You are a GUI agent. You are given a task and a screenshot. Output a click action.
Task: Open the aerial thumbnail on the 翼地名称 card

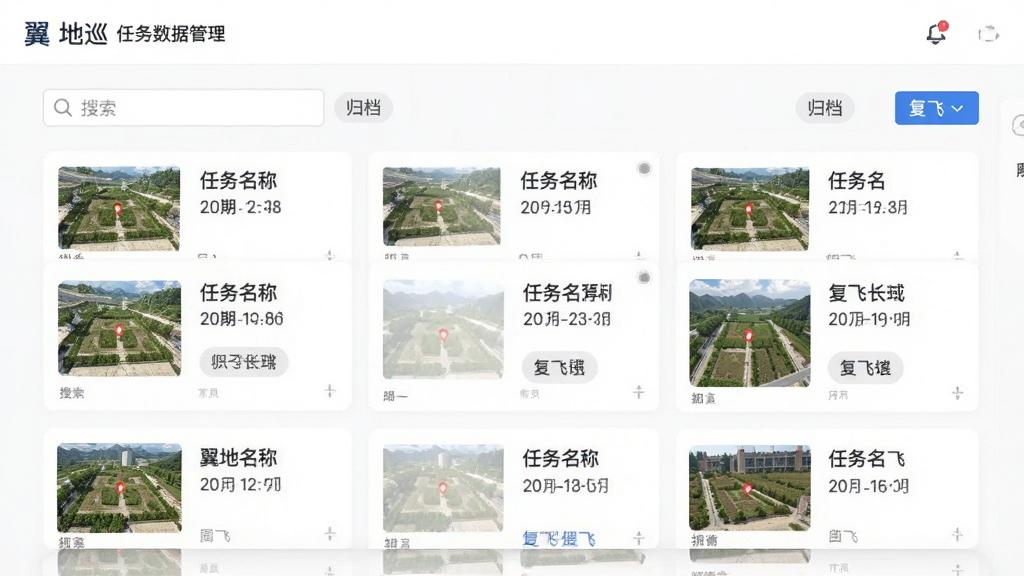pos(119,488)
